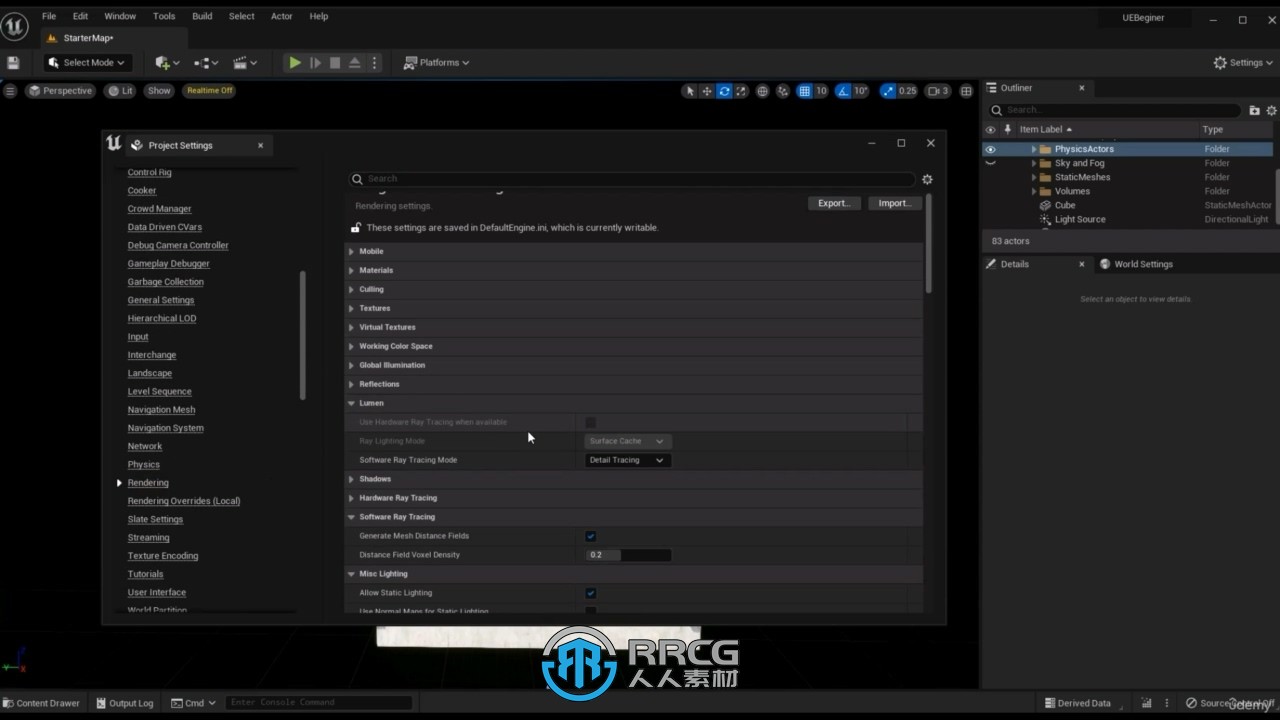1280x720 pixels.
Task: Toggle grid snapping in the viewport toolbar
Action: (805, 91)
